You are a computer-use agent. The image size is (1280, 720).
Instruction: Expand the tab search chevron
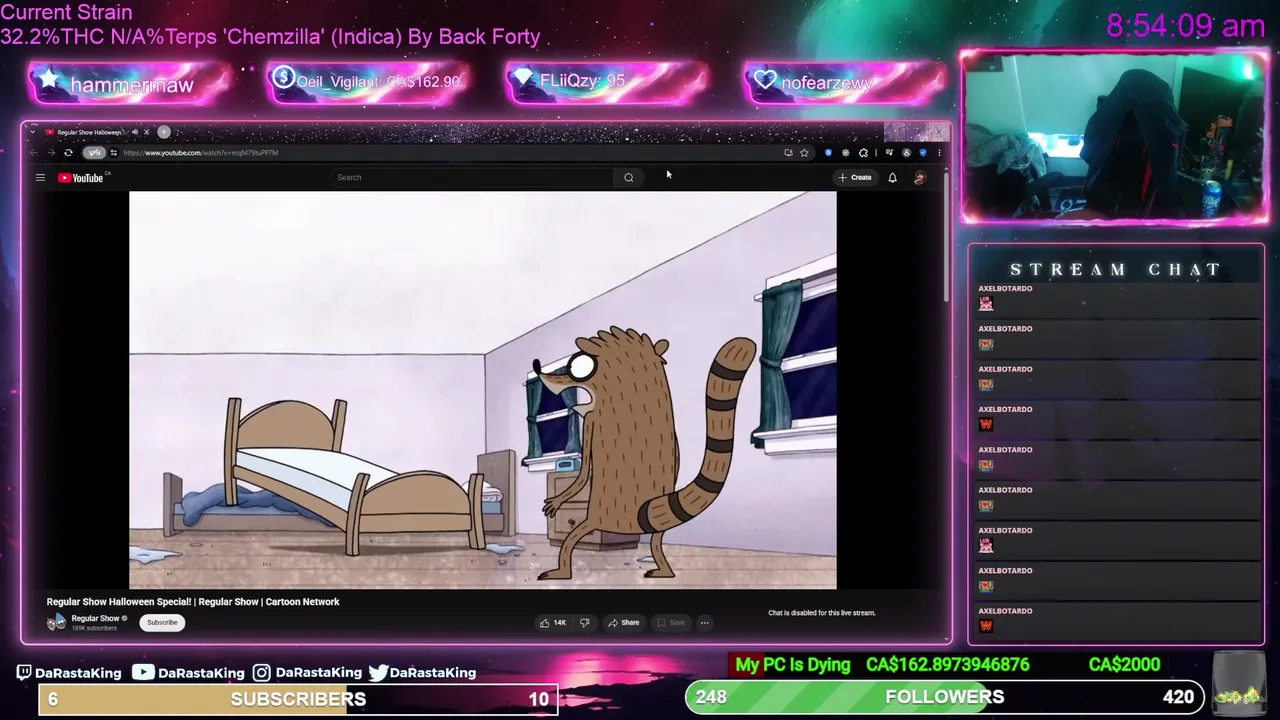tap(33, 132)
